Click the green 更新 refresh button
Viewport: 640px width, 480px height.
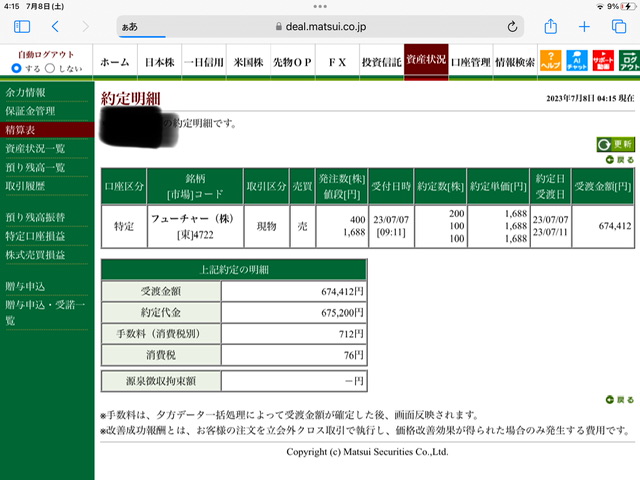pos(616,144)
